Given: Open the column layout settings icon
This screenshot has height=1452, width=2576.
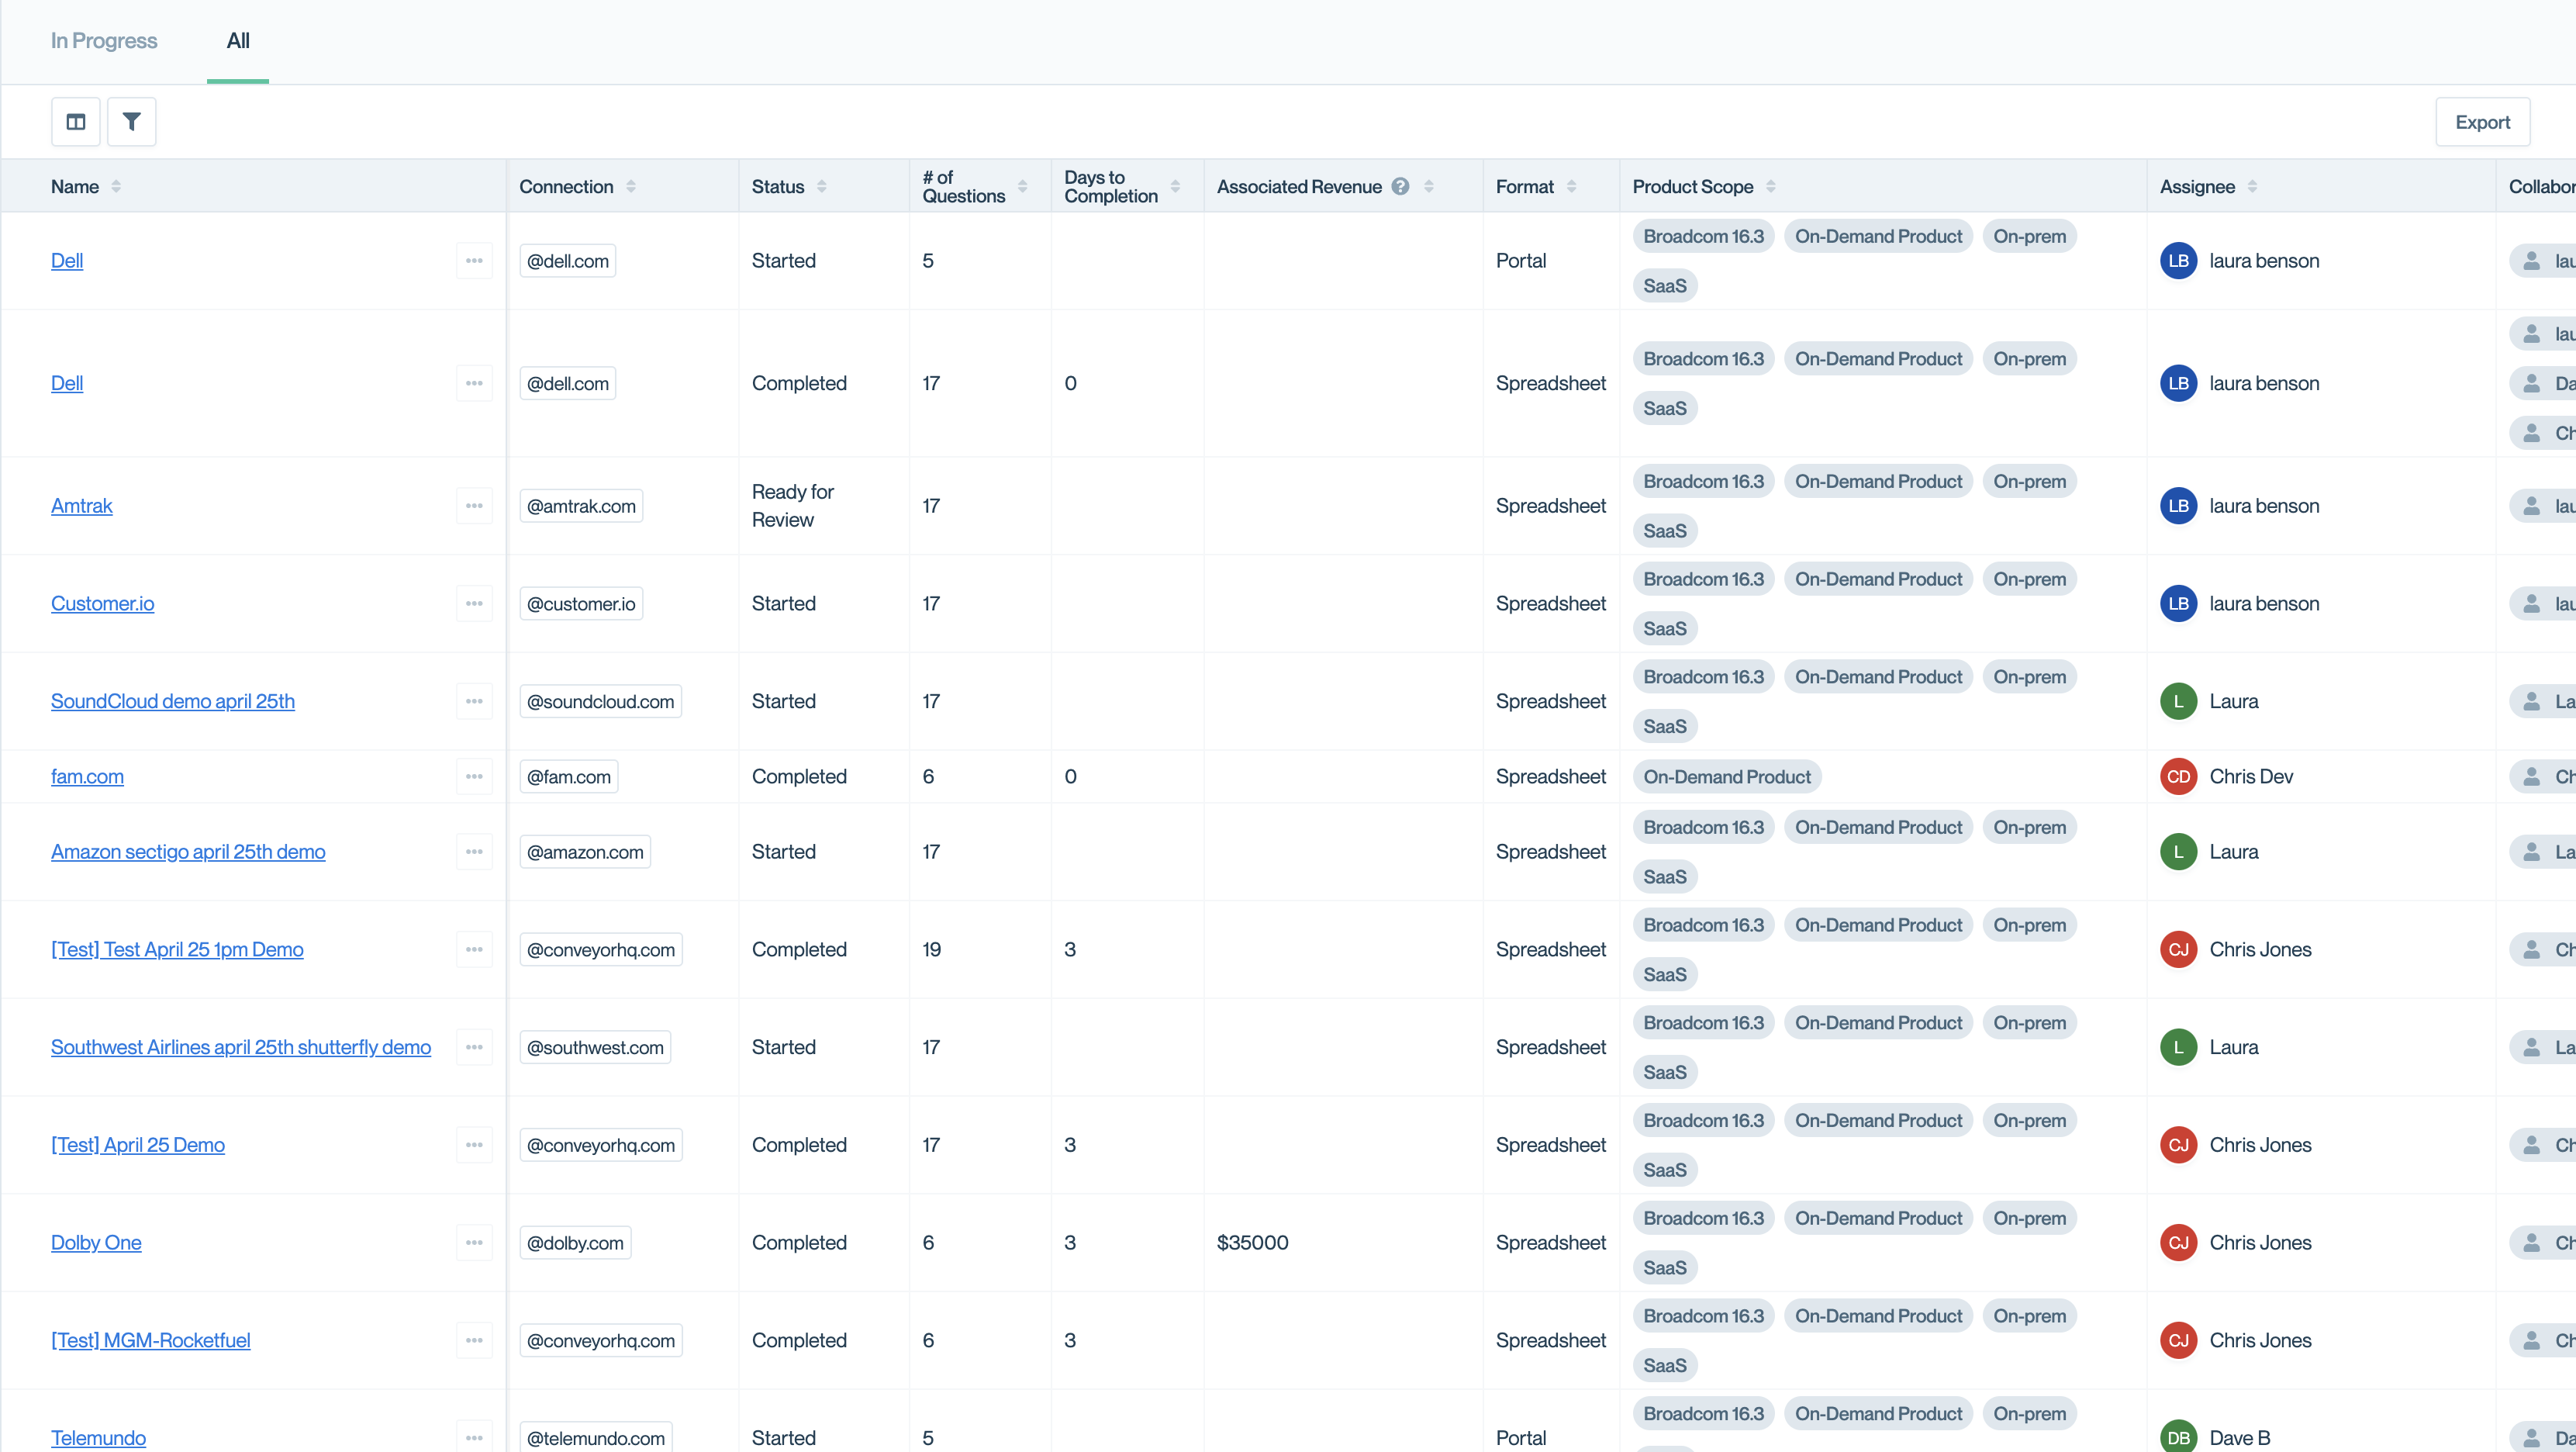Looking at the screenshot, I should (76, 122).
